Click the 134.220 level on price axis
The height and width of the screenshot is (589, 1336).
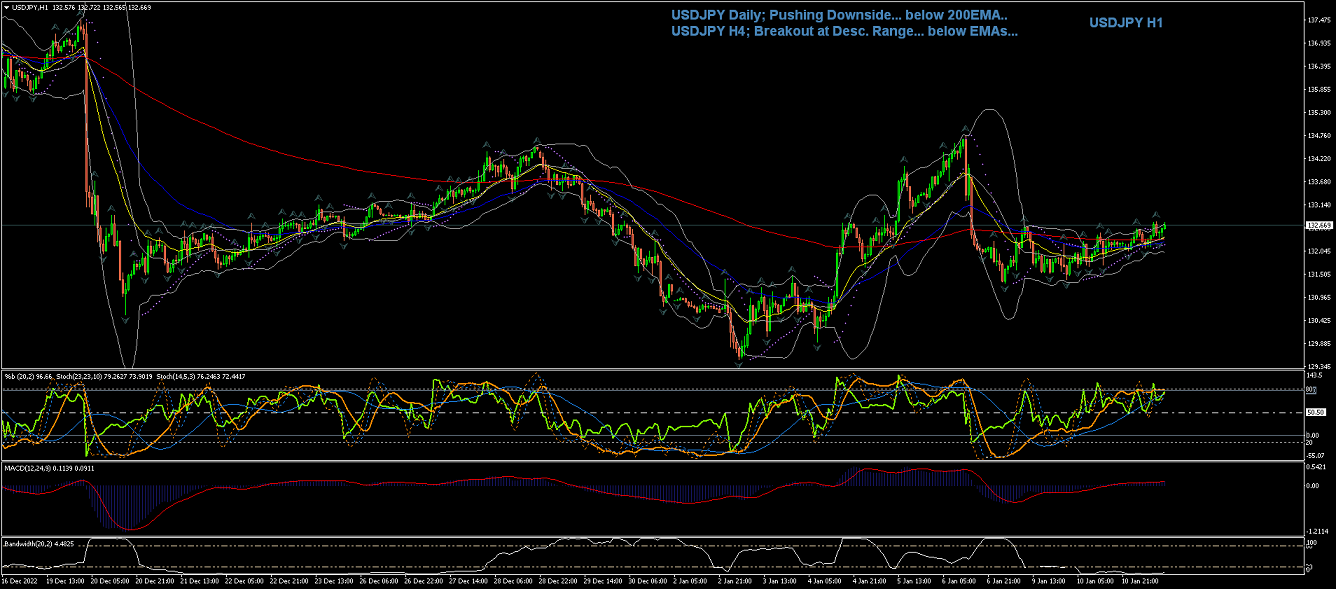(1319, 158)
